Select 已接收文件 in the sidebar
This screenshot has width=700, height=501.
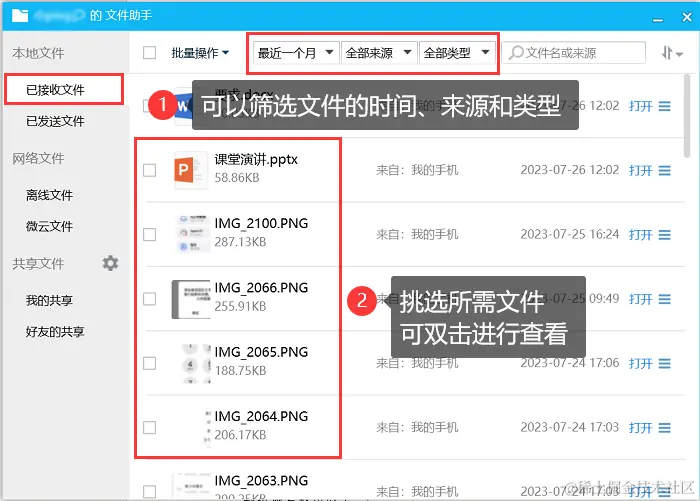64,90
